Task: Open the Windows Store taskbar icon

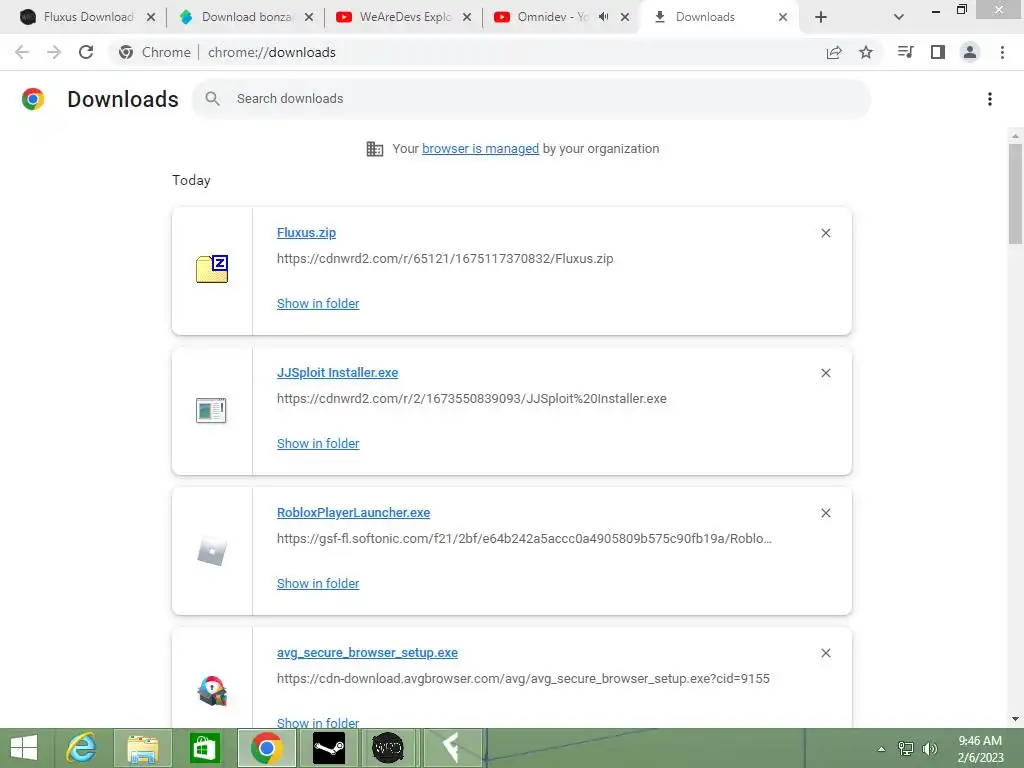Action: (x=204, y=748)
